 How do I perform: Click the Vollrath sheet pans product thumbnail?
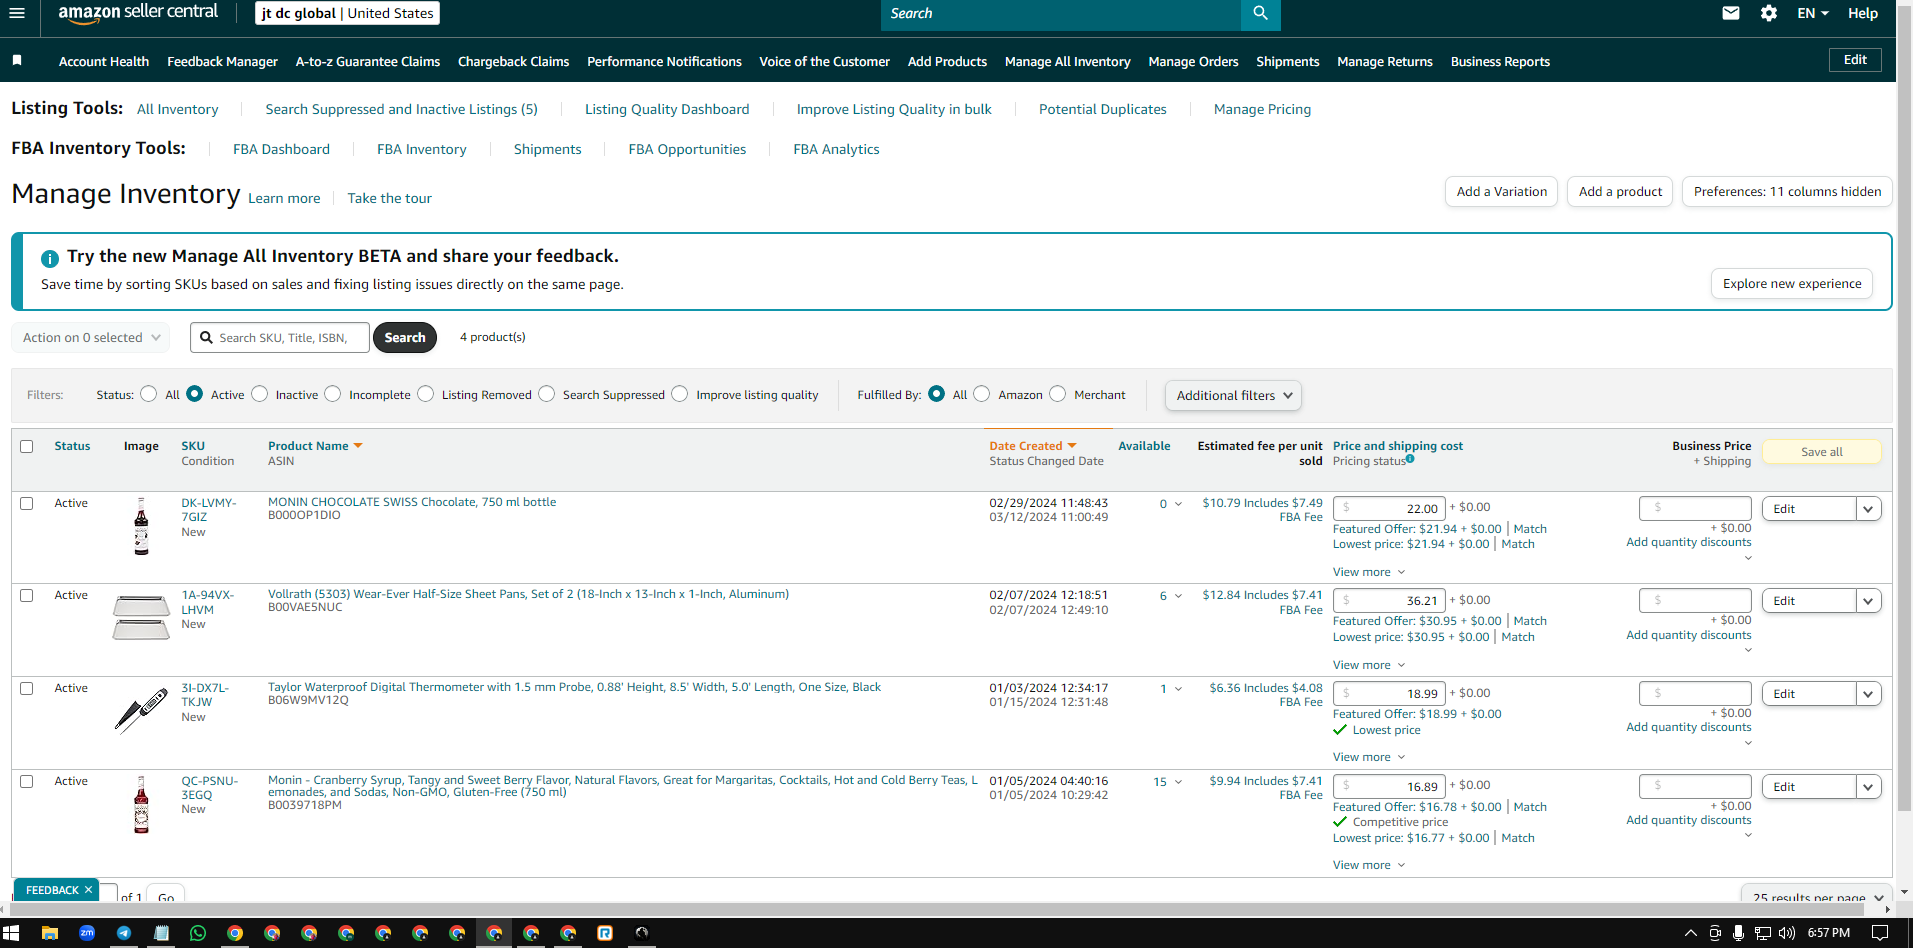(141, 617)
